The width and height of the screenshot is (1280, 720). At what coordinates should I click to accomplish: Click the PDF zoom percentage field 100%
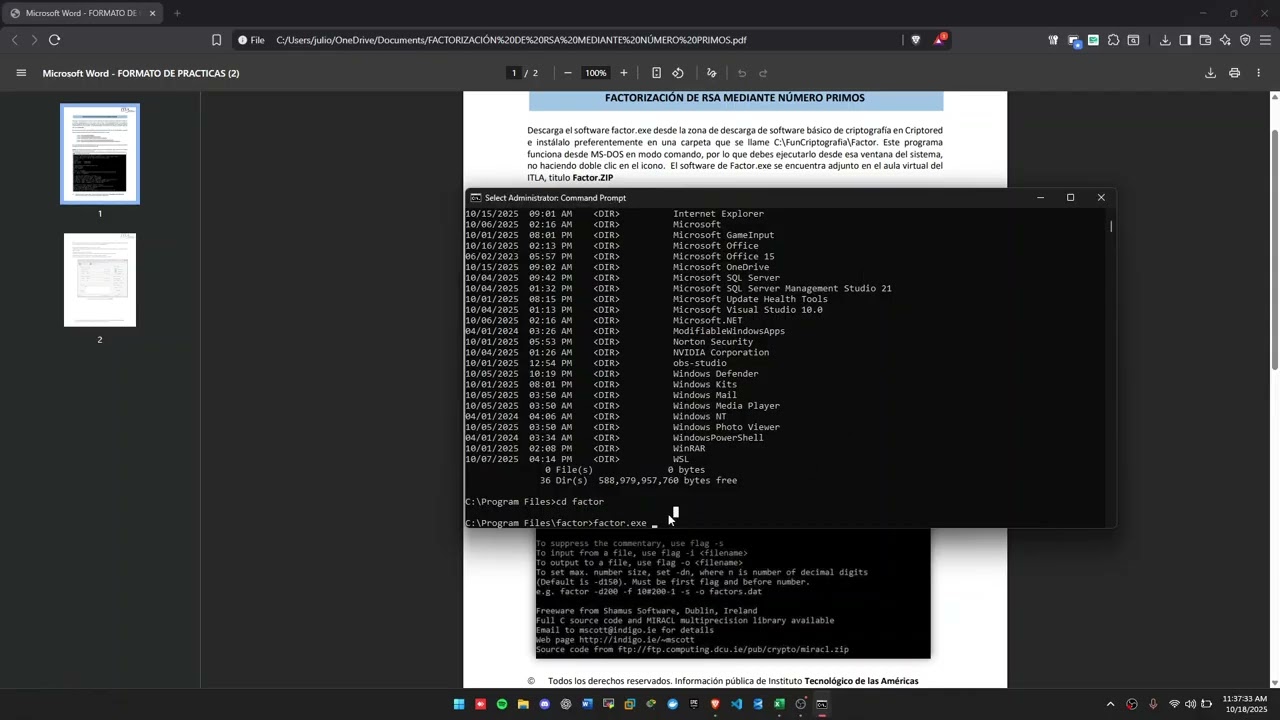596,73
